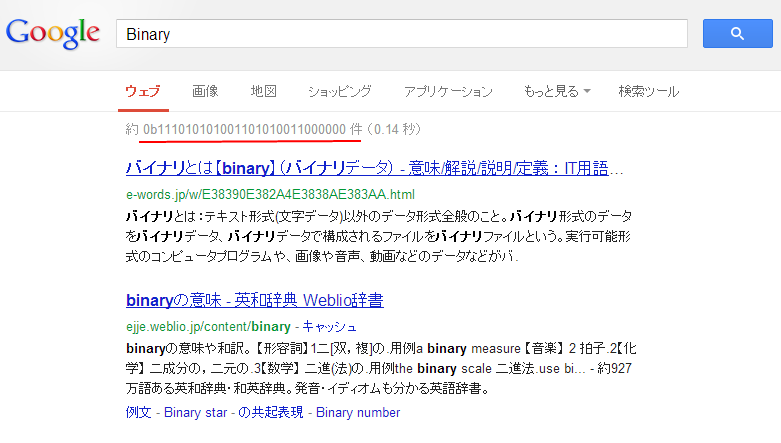Open binaryの意味 Weblio辞書 result

click(x=255, y=300)
